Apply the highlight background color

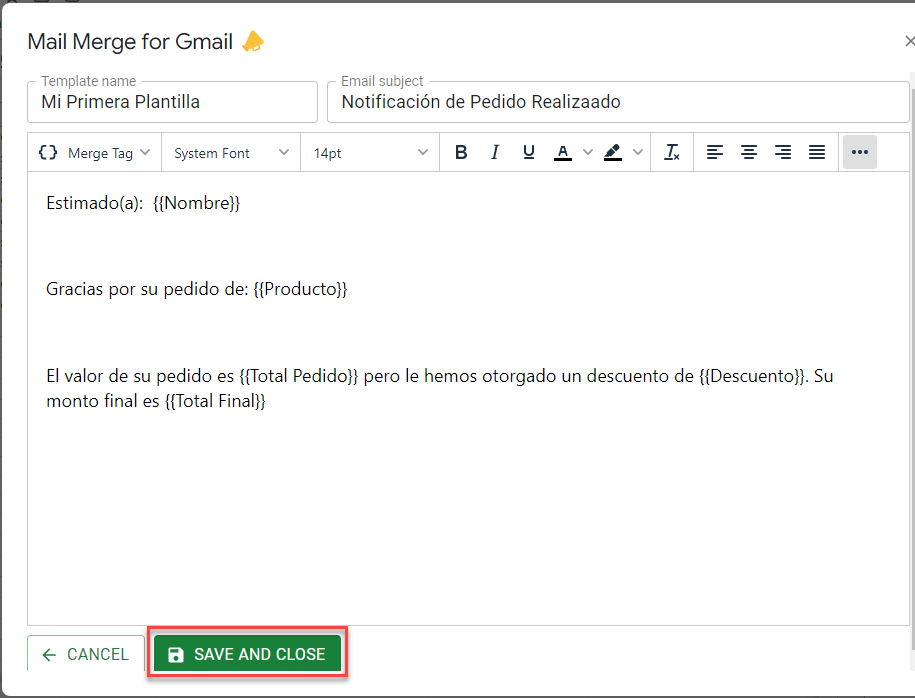click(613, 152)
